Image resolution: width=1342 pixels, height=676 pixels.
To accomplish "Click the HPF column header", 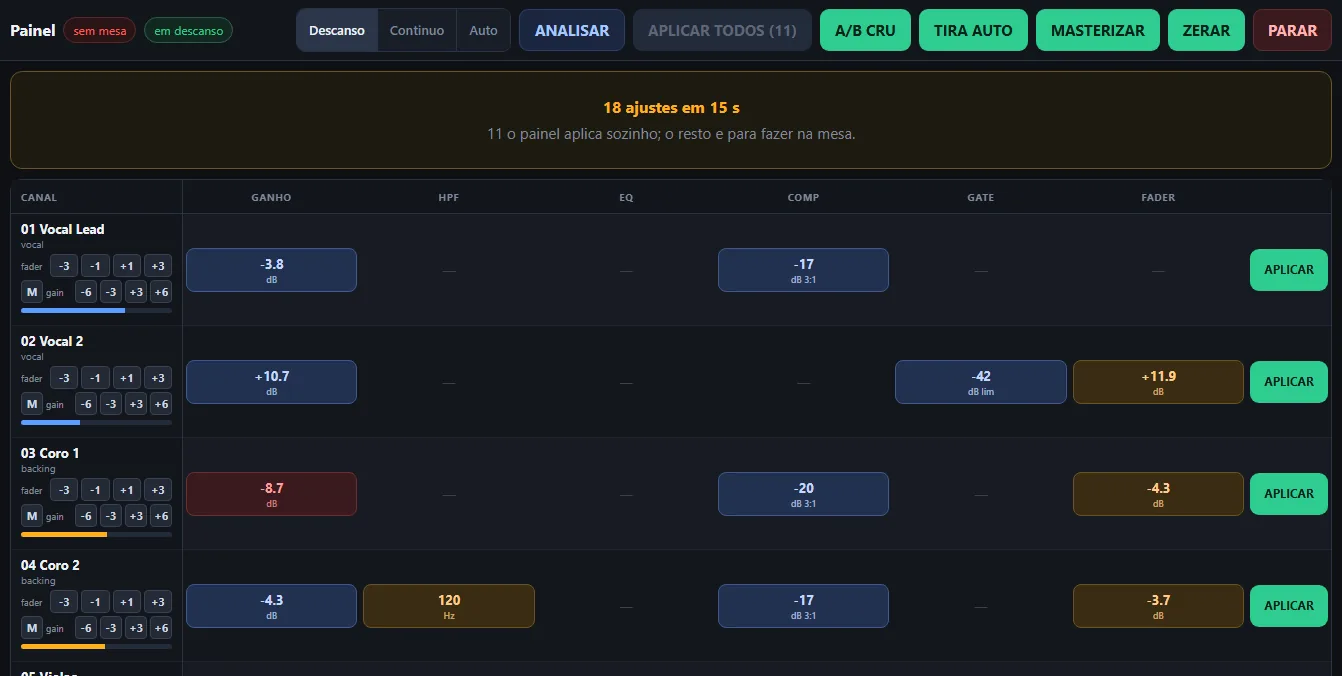I will (x=449, y=197).
